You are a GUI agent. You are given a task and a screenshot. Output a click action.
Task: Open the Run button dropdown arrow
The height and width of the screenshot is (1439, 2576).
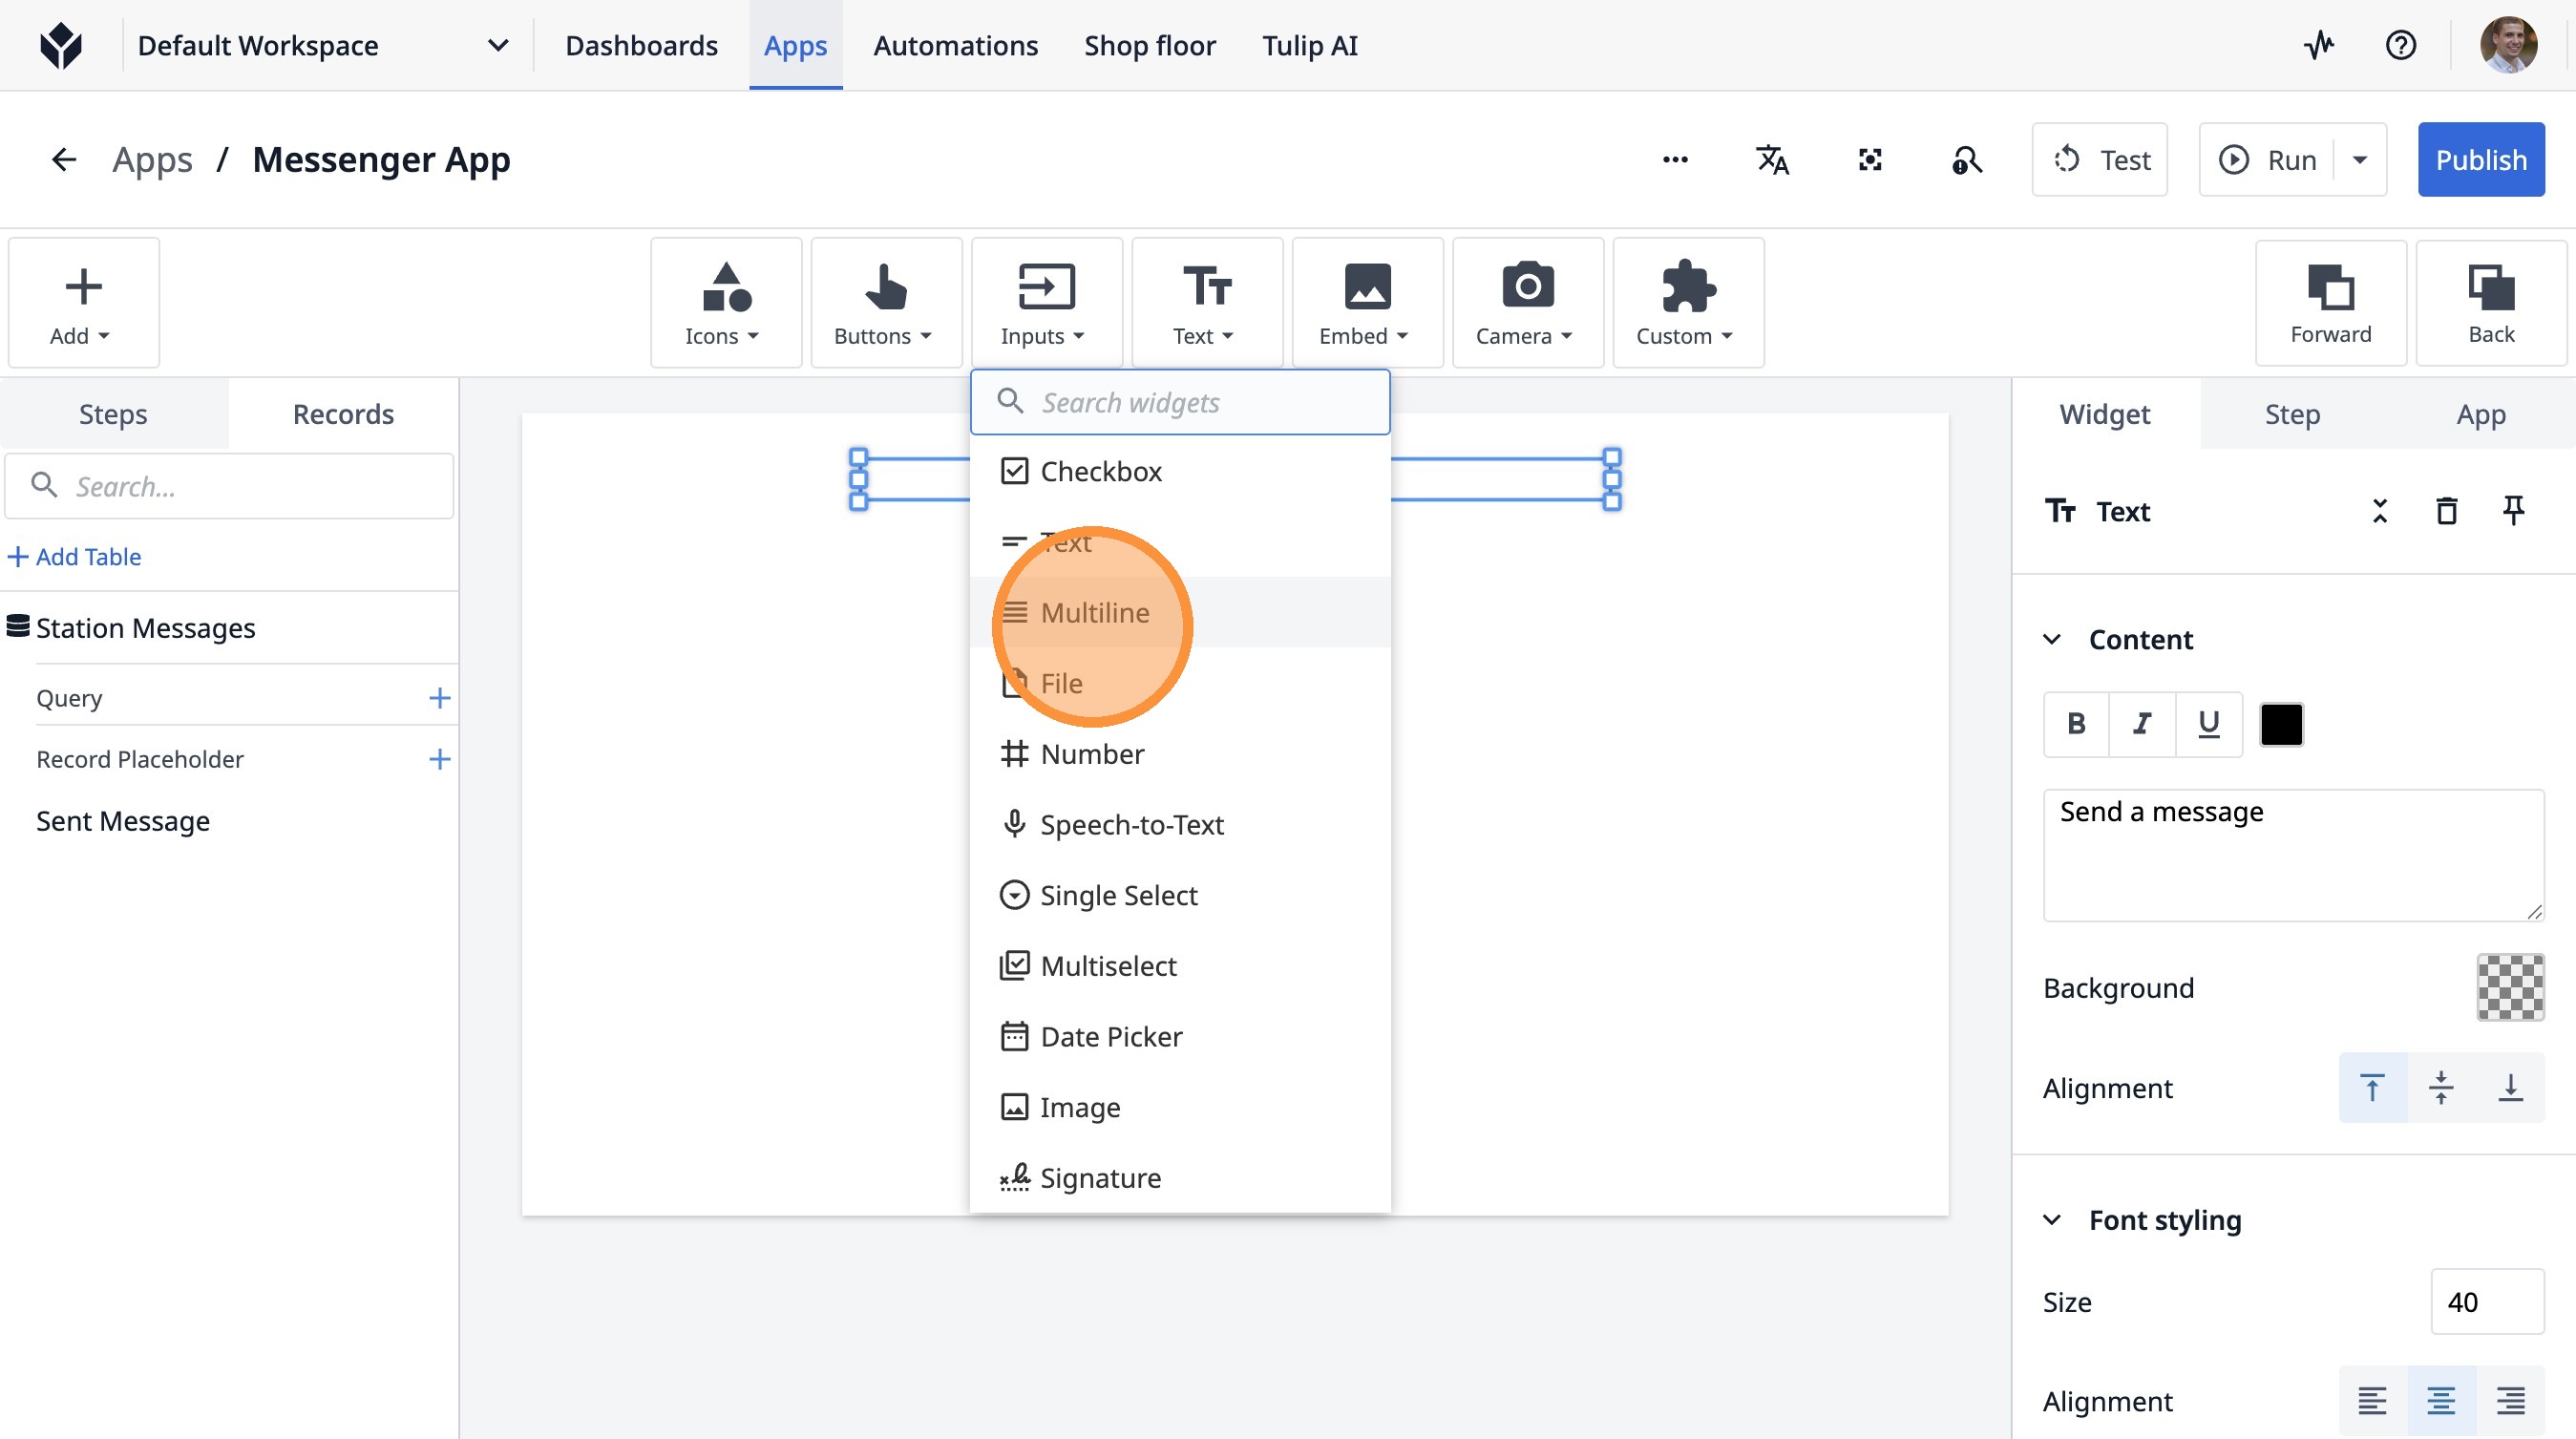2360,160
